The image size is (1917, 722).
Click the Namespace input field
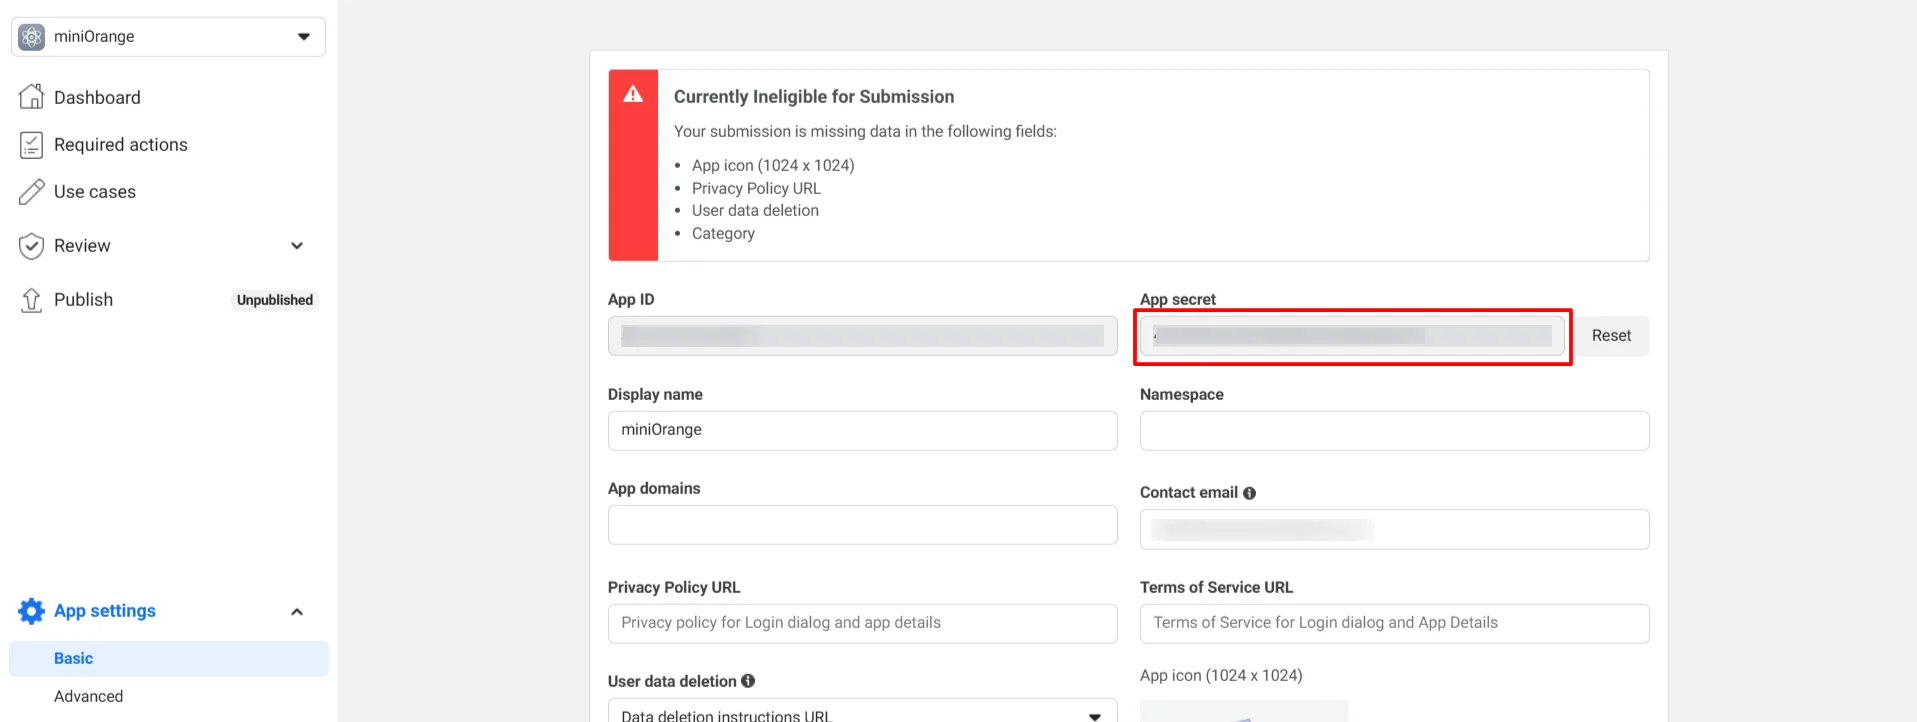pyautogui.click(x=1395, y=431)
